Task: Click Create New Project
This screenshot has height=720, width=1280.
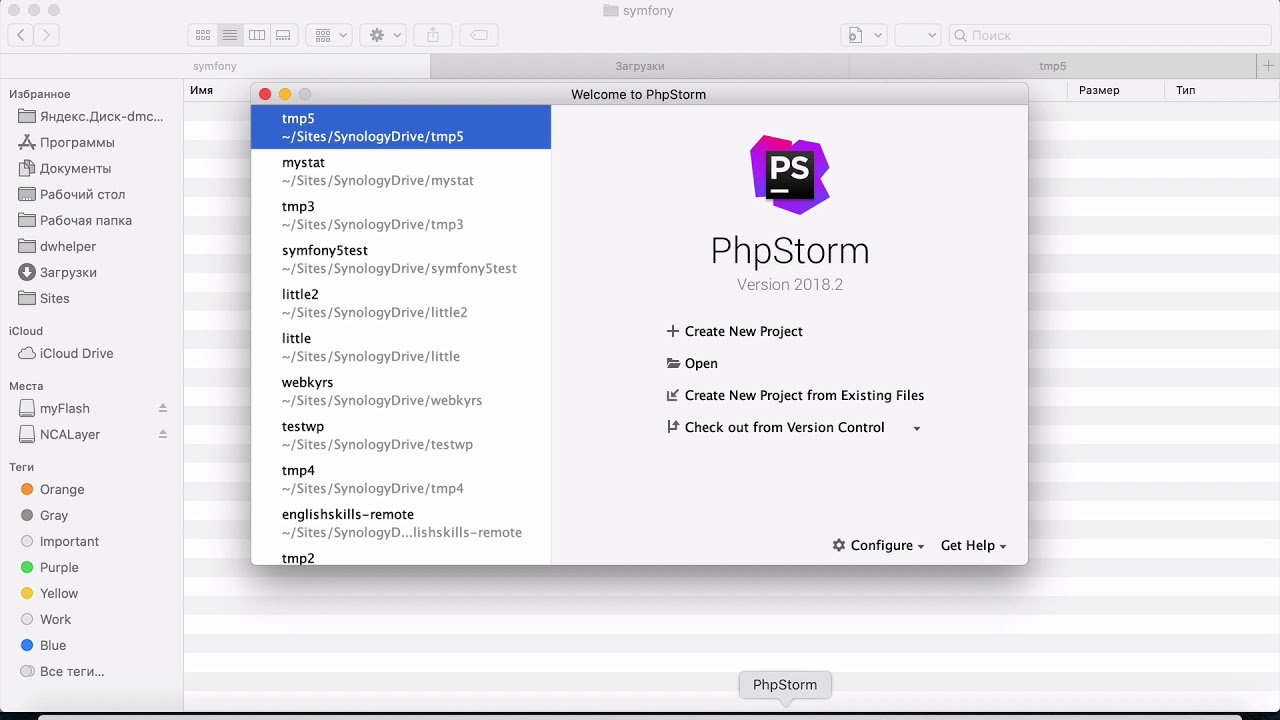Action: [743, 331]
